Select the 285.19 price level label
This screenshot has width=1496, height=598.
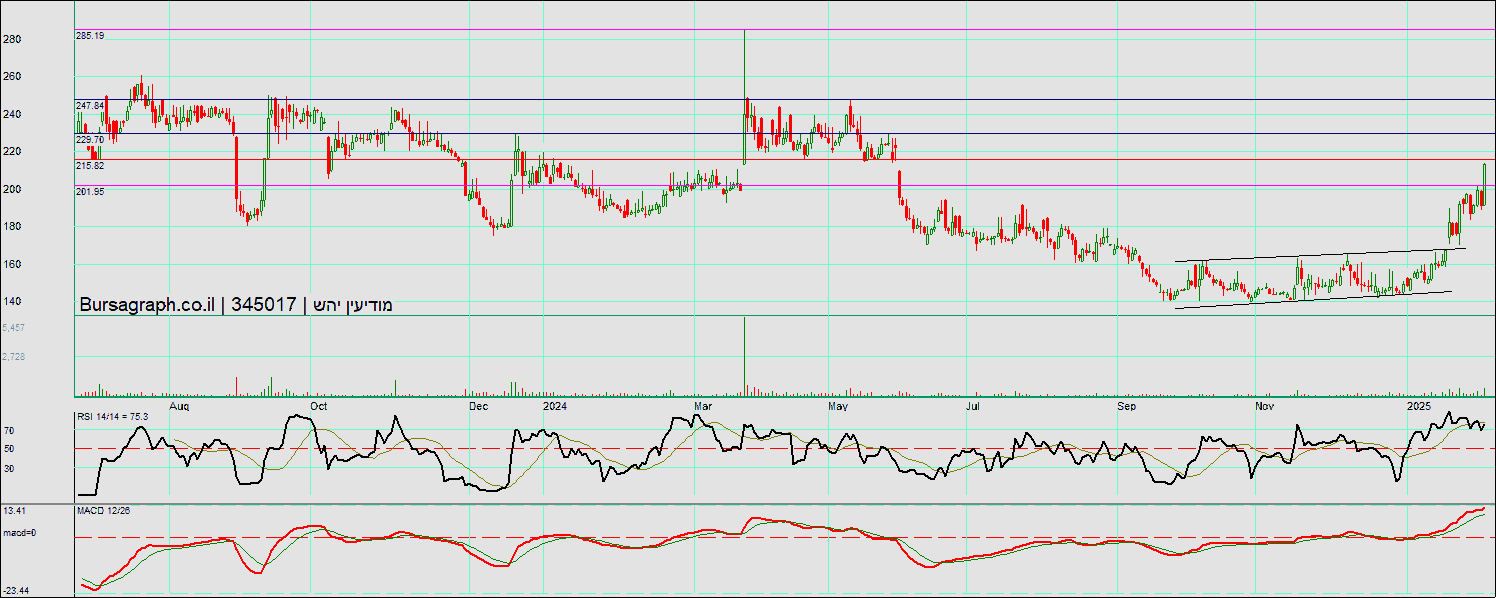pos(90,35)
